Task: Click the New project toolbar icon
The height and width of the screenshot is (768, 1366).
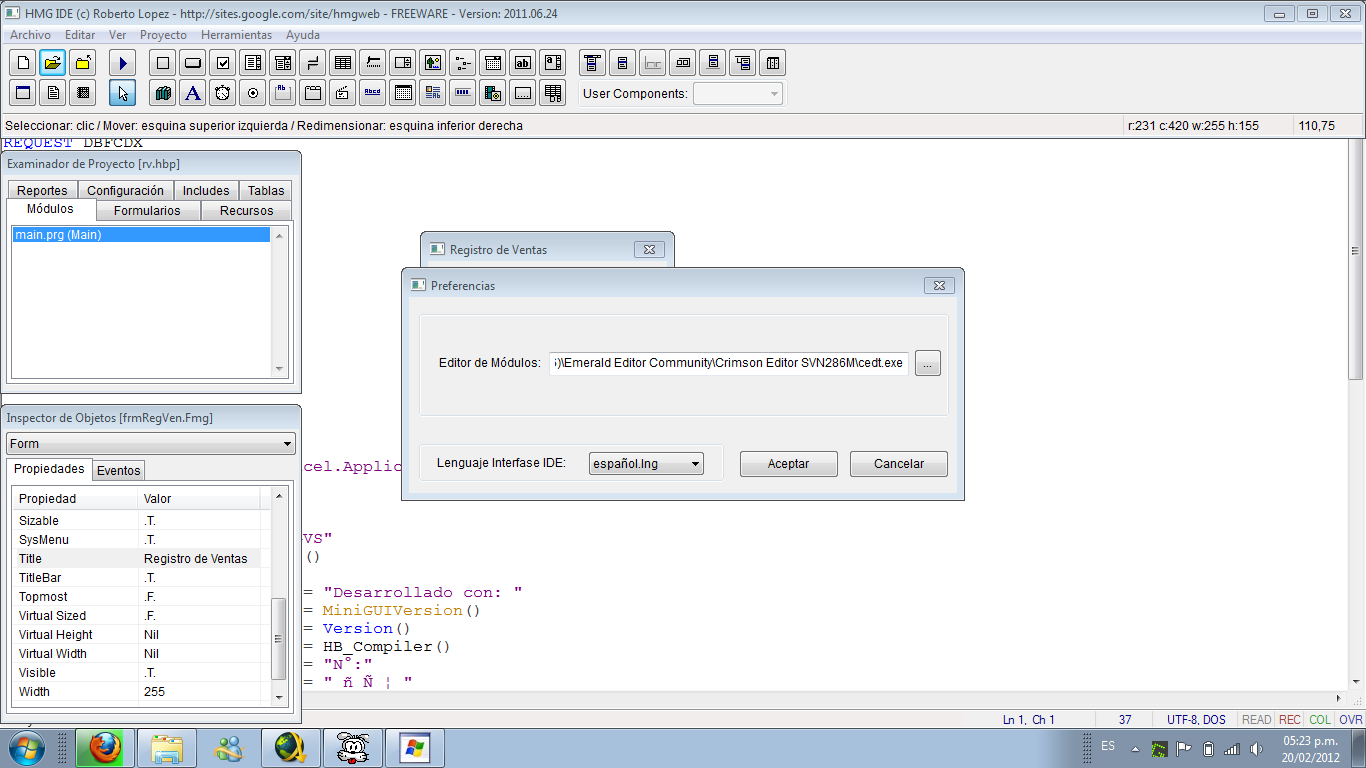Action: pyautogui.click(x=23, y=63)
